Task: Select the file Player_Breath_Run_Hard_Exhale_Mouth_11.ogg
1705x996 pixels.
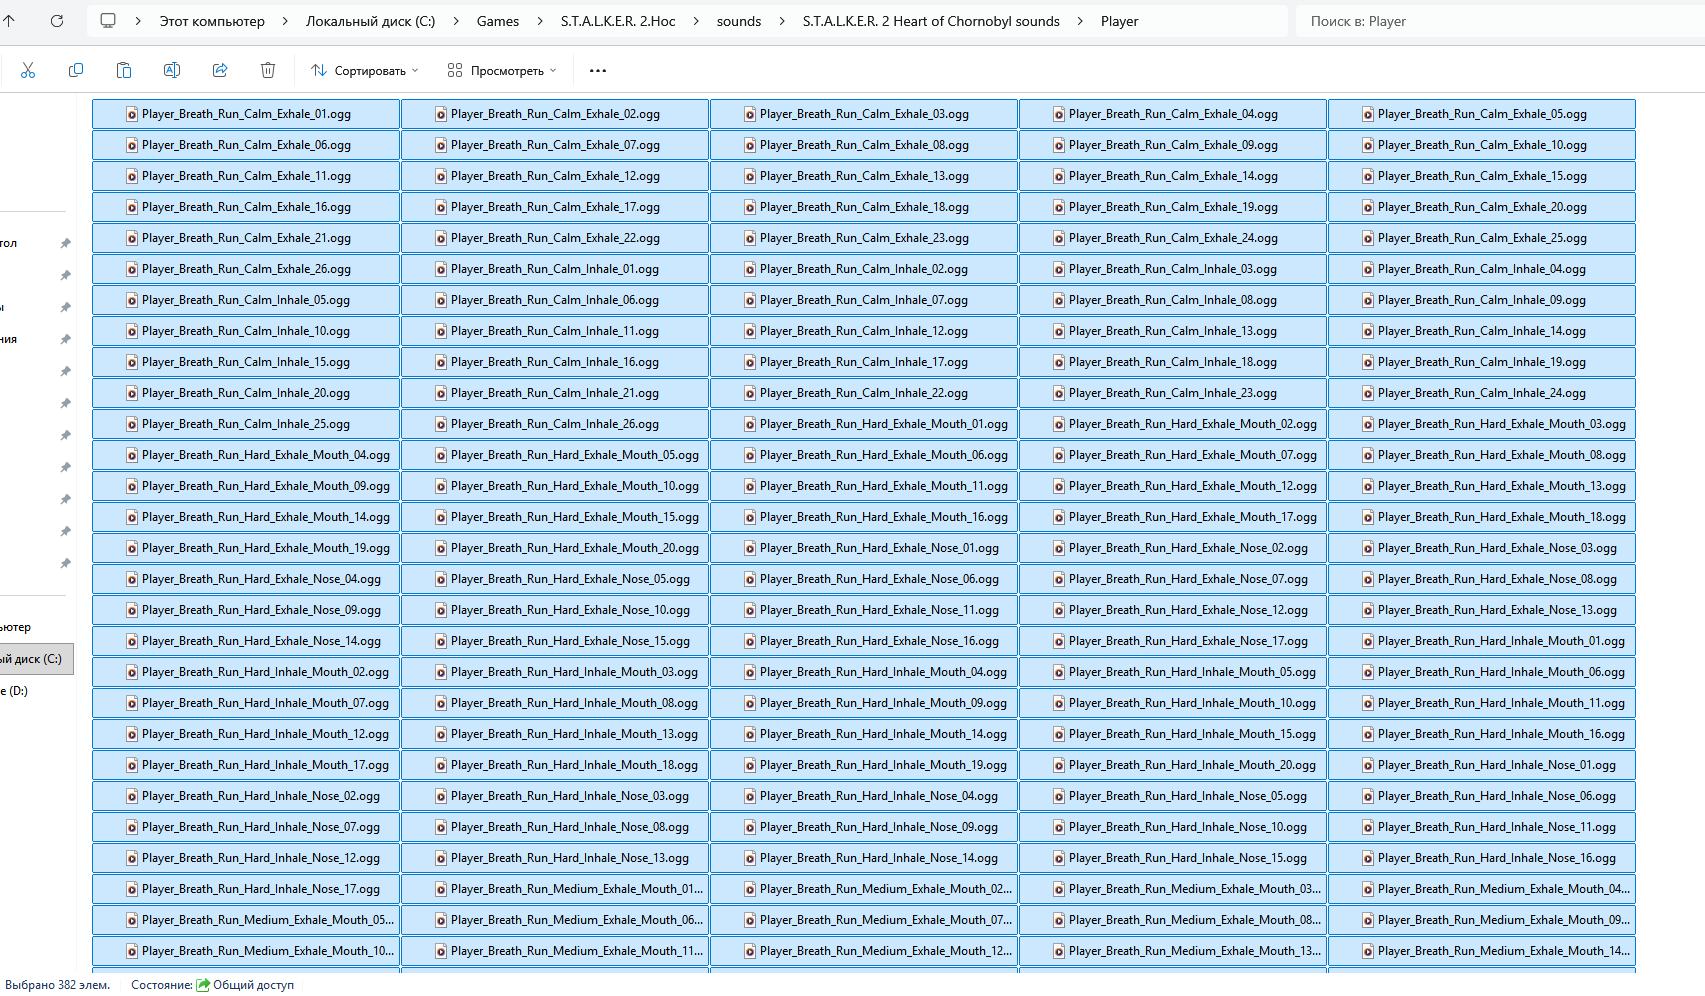Action: point(864,486)
